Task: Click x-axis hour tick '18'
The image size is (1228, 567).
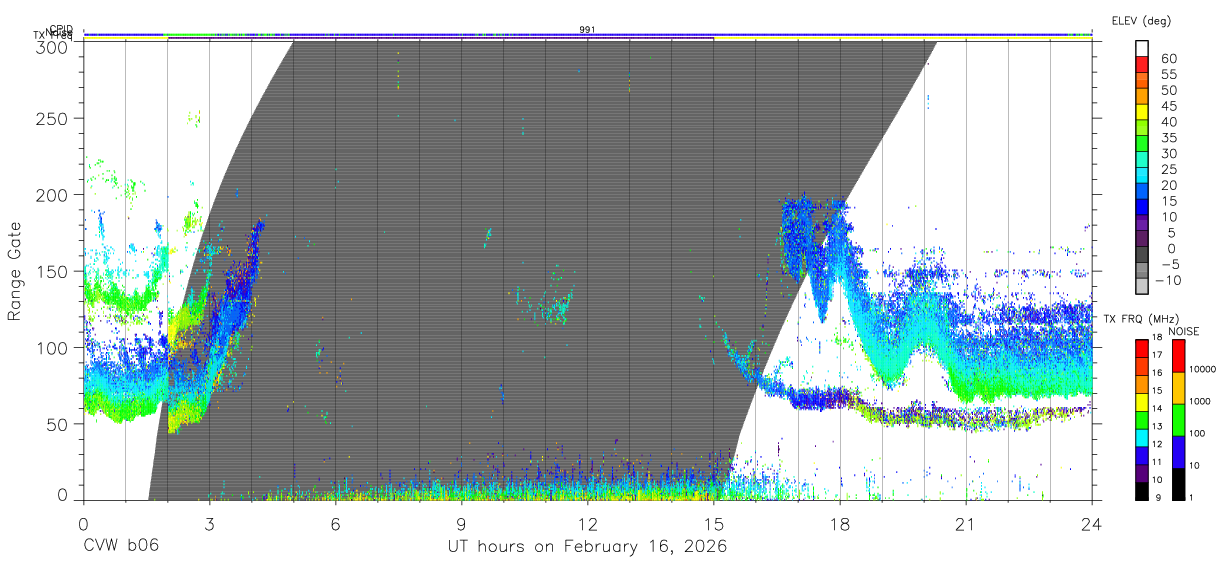Action: pos(840,523)
